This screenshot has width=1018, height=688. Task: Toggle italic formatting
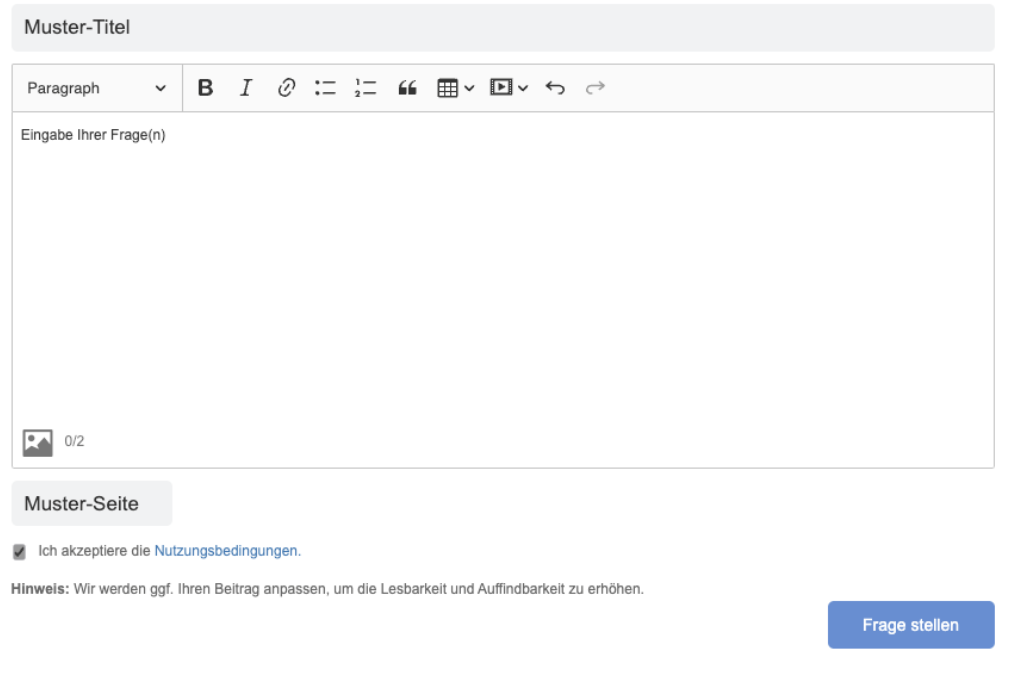point(245,88)
